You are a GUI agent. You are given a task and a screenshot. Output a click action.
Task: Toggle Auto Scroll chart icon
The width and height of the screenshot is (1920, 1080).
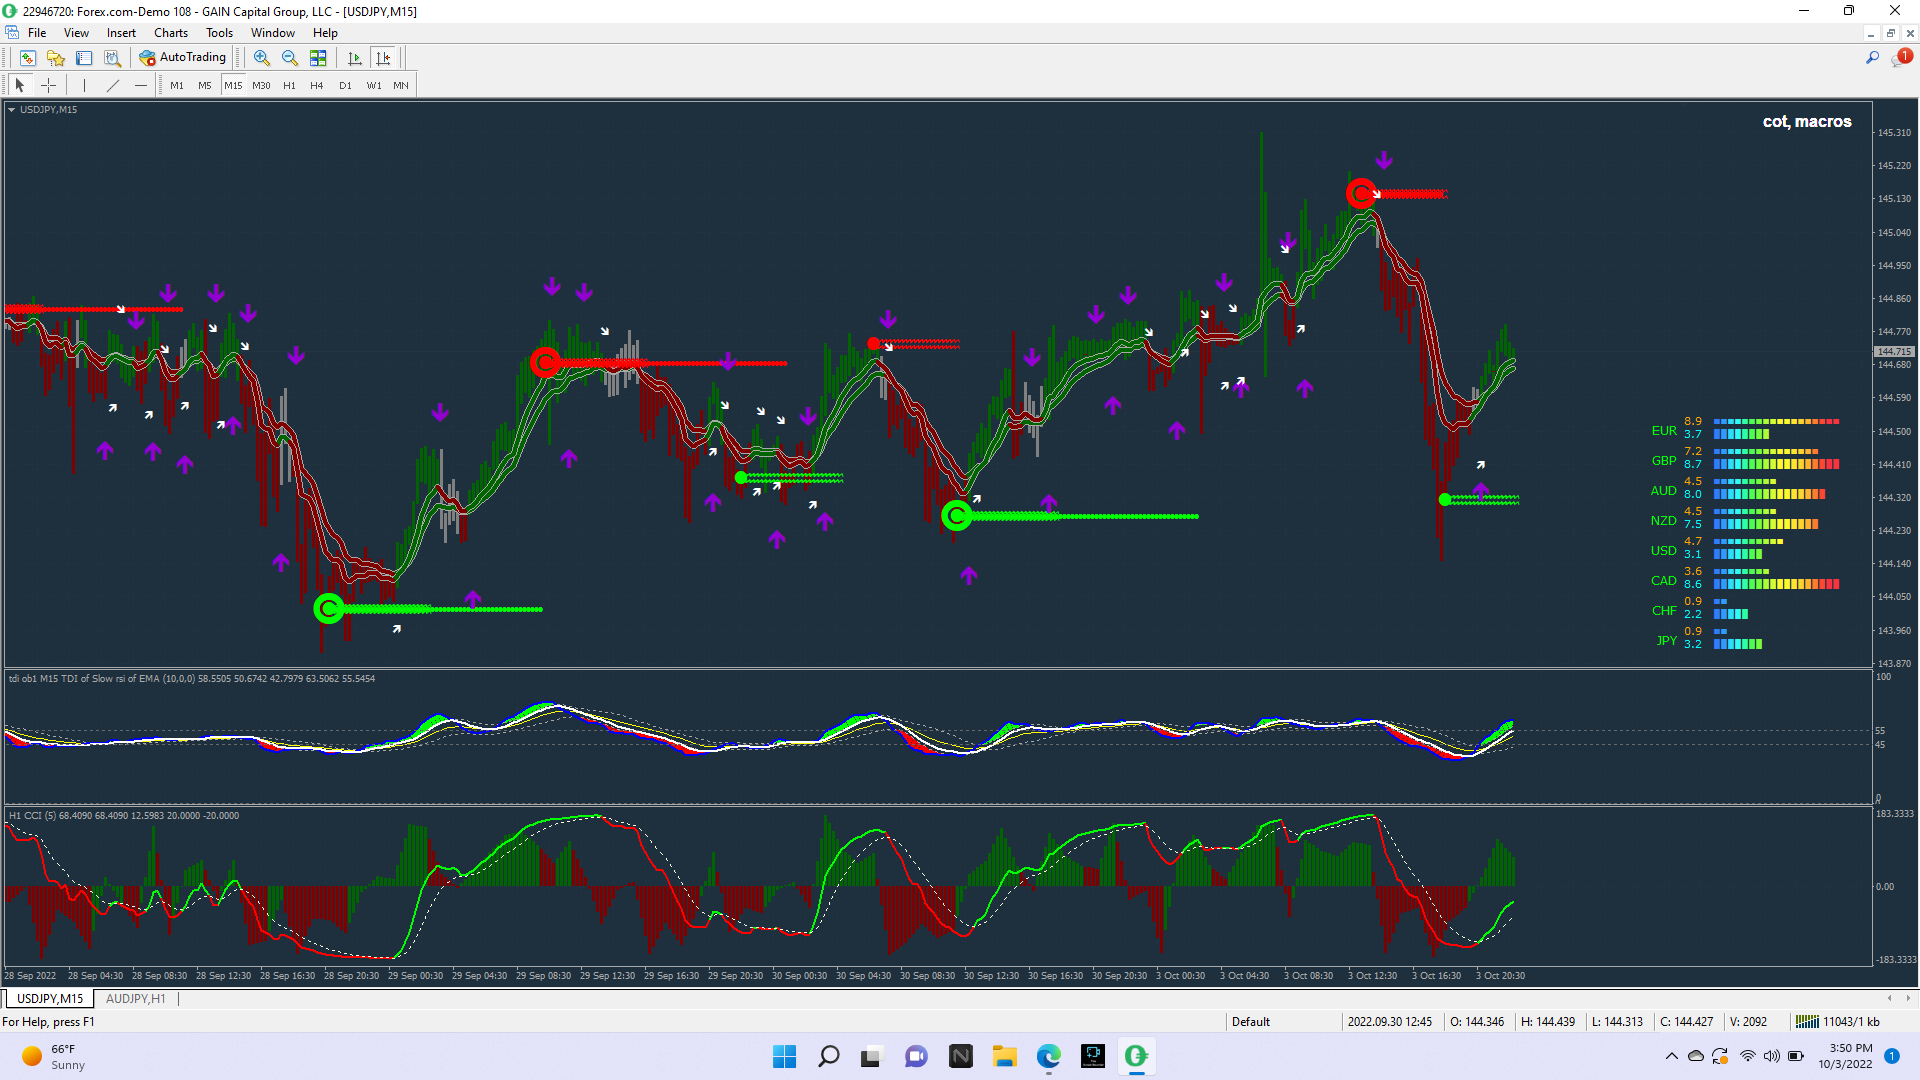click(354, 58)
